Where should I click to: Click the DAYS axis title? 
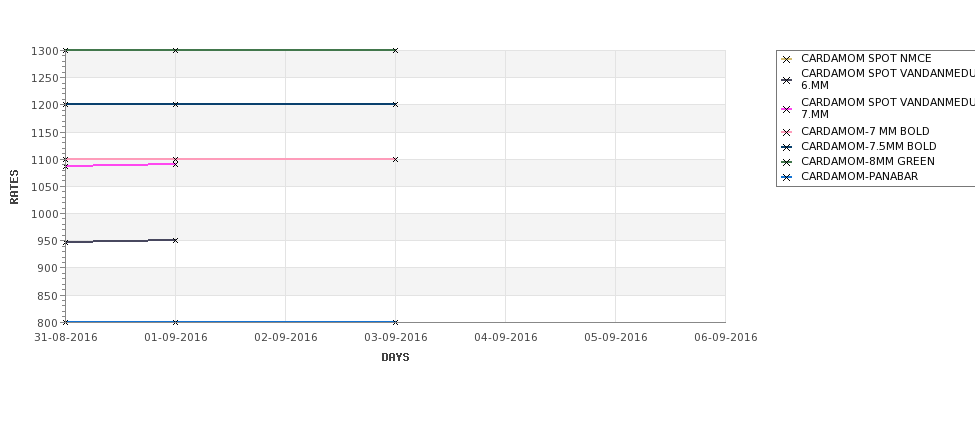[x=395, y=358]
